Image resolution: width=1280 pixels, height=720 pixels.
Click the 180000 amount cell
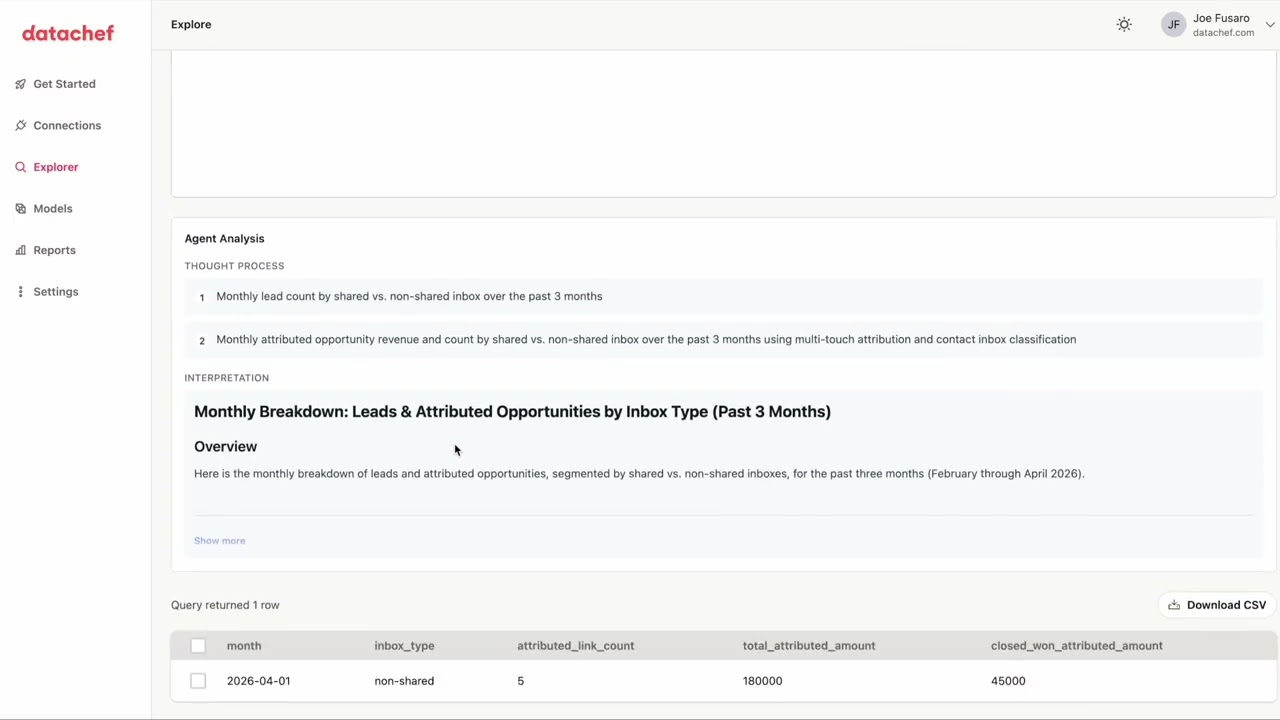coord(762,681)
